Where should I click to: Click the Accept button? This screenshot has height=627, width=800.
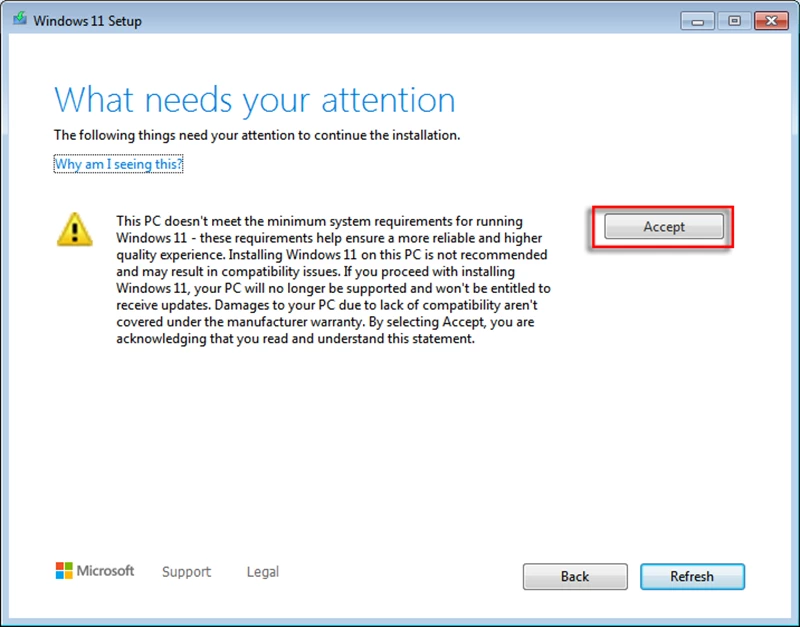[x=664, y=227]
